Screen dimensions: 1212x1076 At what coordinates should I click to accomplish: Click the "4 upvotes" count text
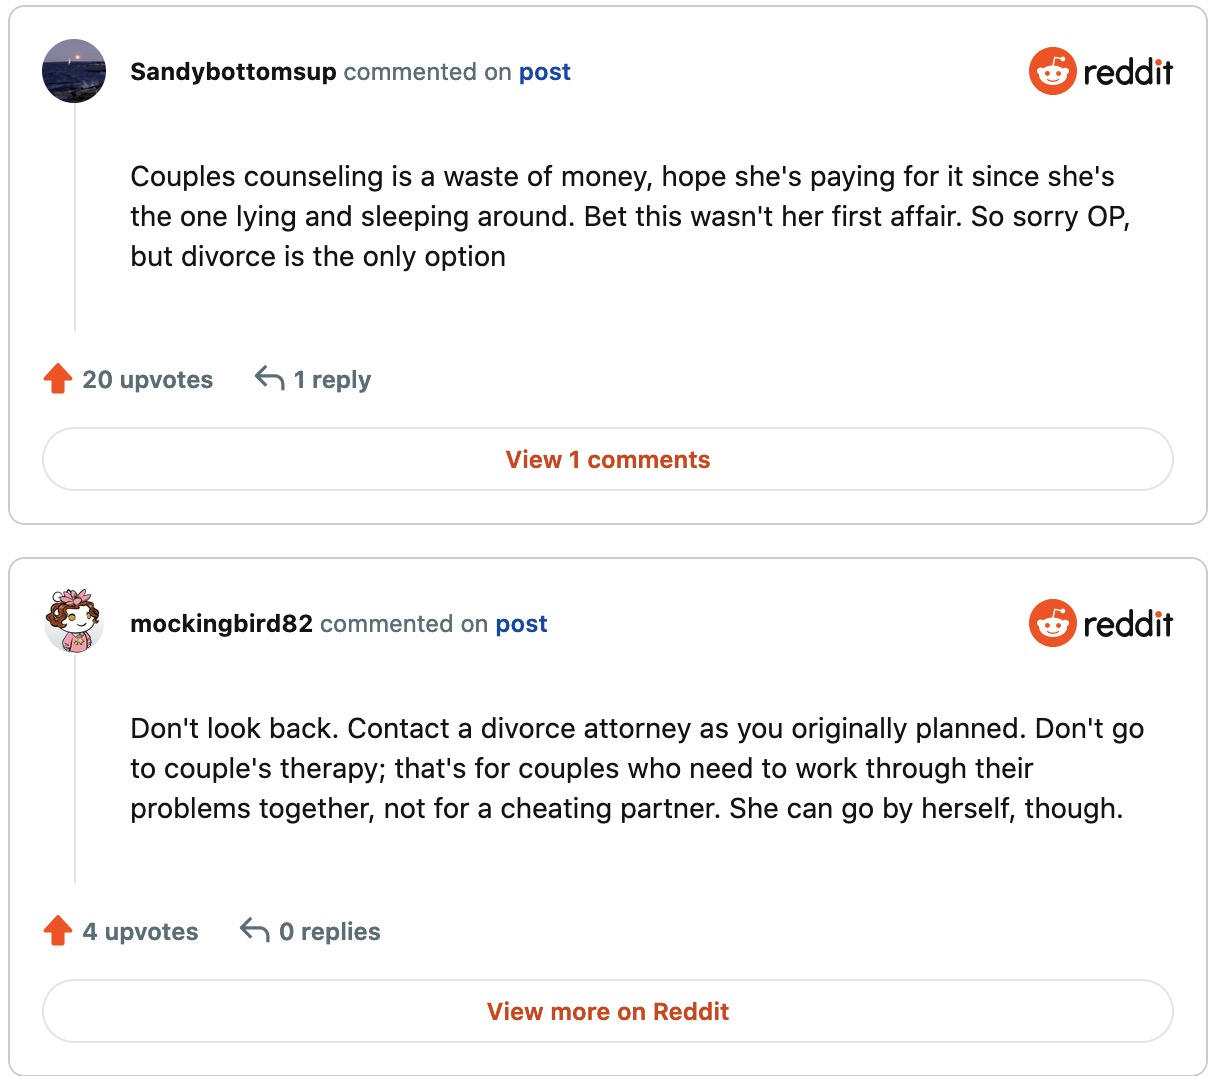coord(140,932)
